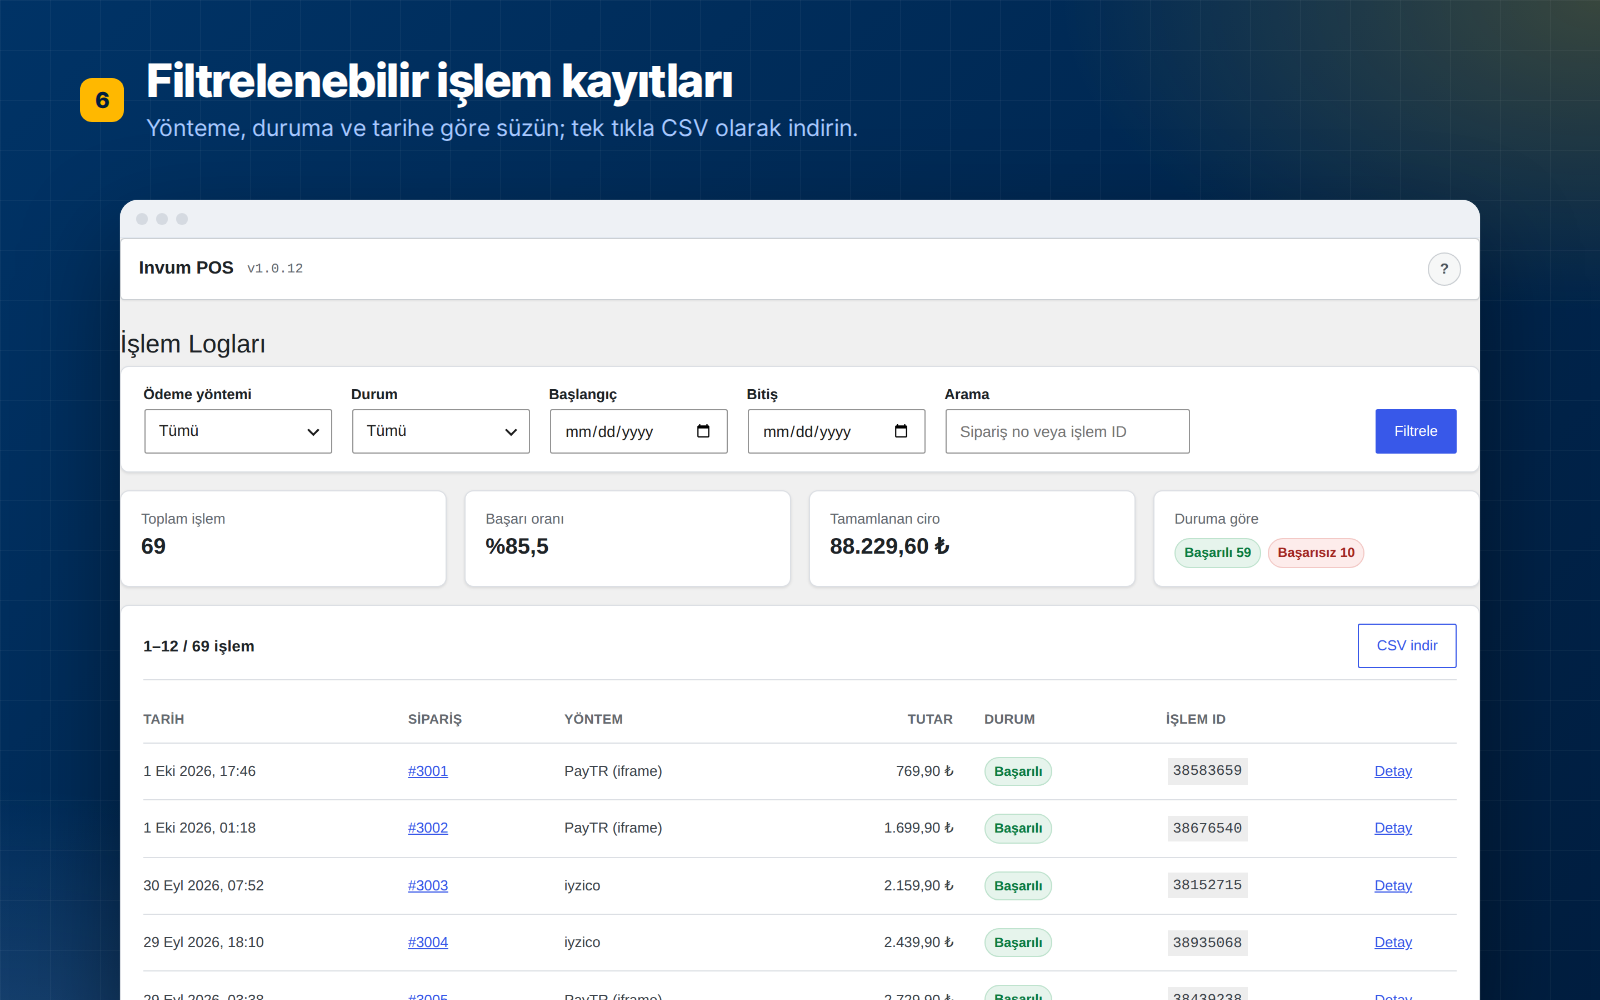The height and width of the screenshot is (1000, 1600).
Task: Click the 1–12 / 69 işlem count label
Action: click(x=199, y=646)
